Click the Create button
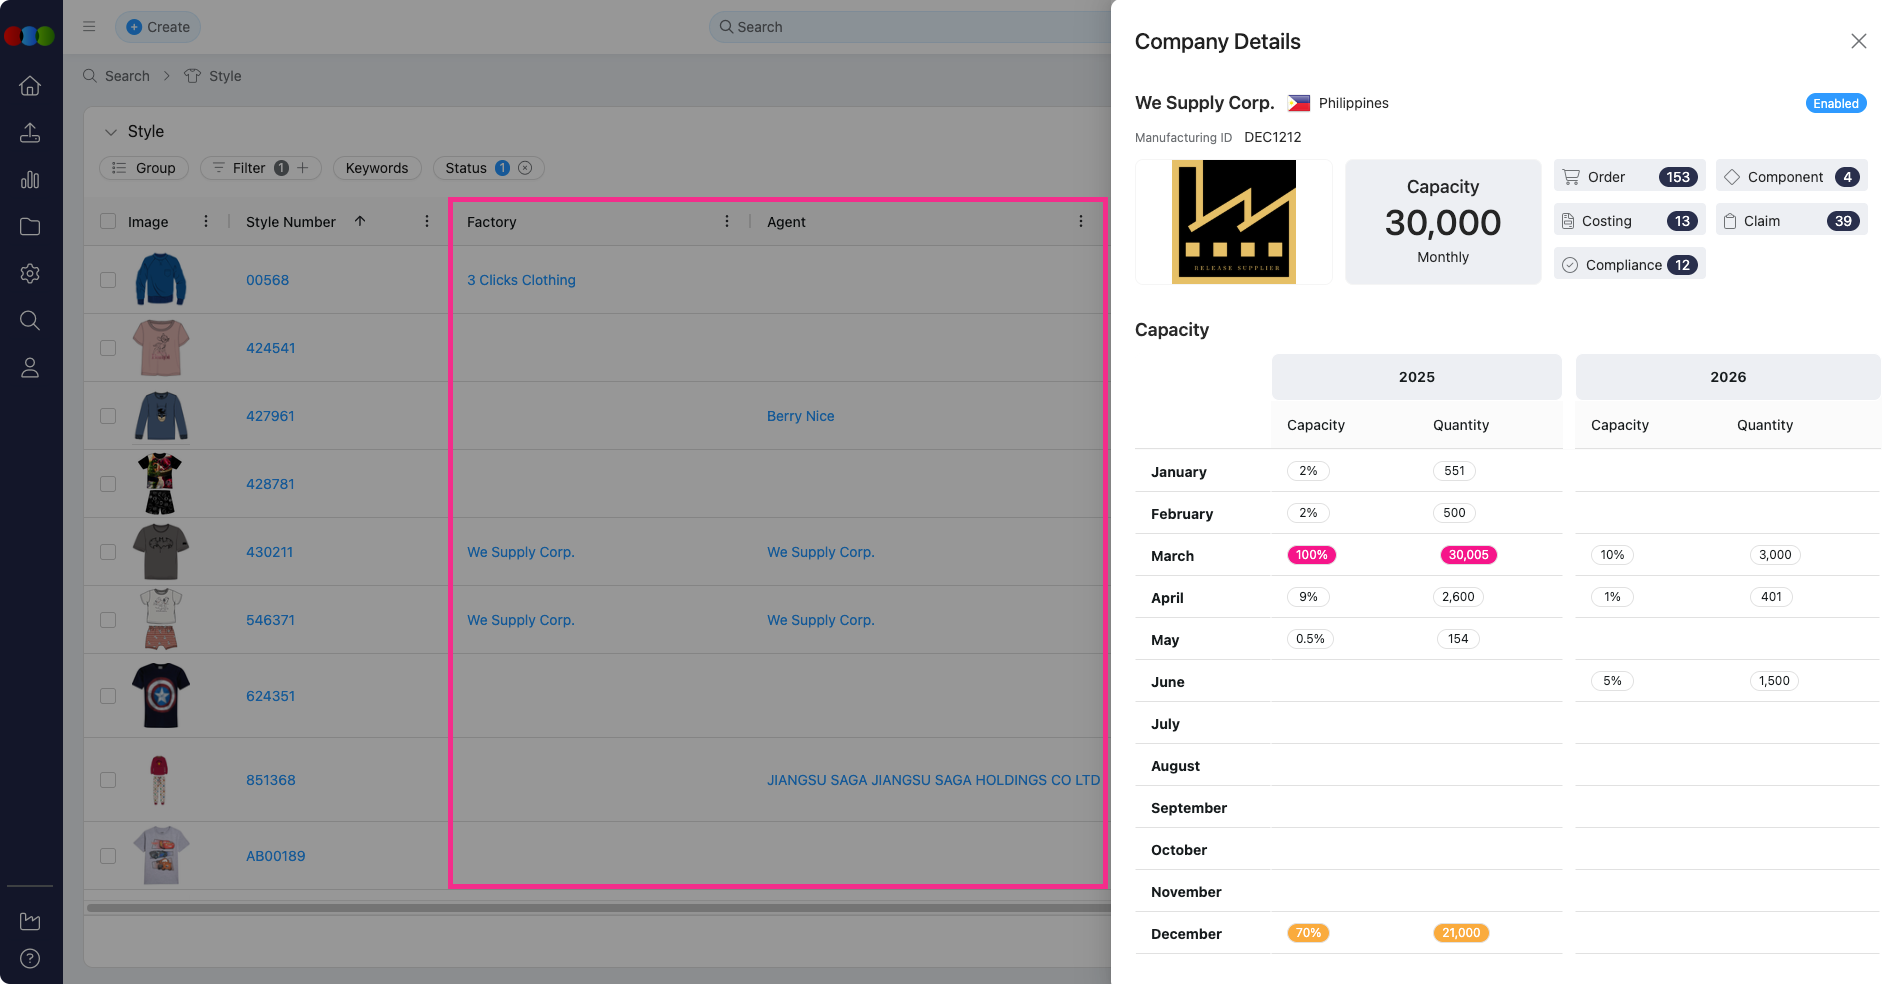This screenshot has height=984, width=1904. (158, 27)
